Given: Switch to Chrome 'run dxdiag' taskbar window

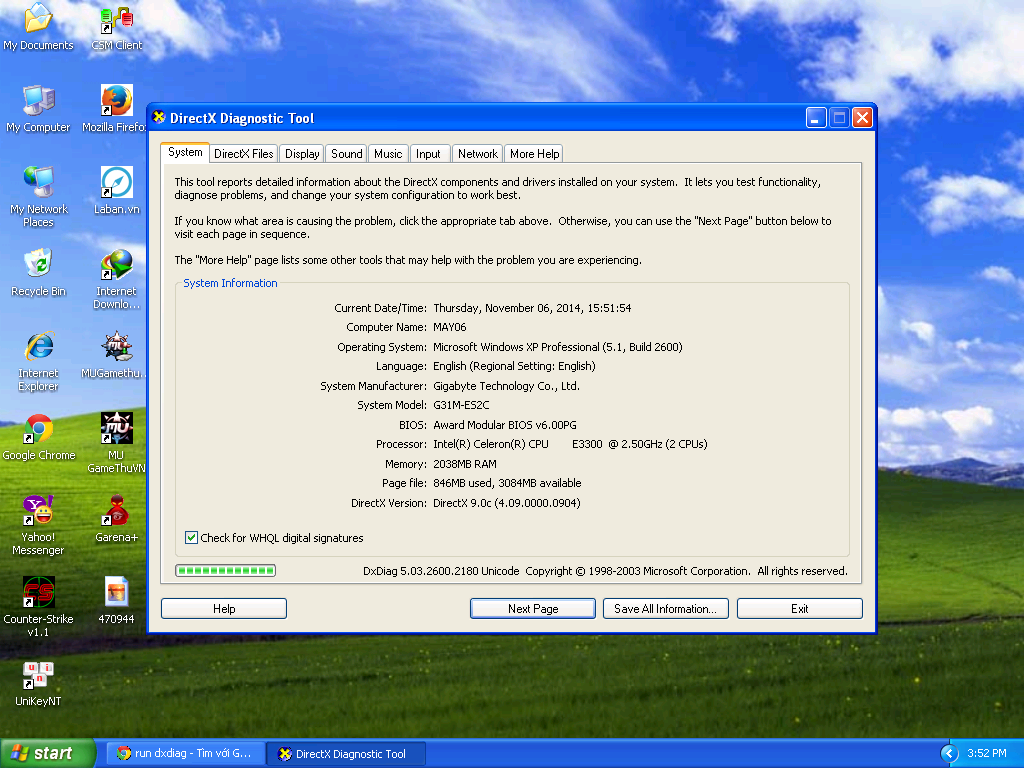Looking at the screenshot, I should pos(184,754).
